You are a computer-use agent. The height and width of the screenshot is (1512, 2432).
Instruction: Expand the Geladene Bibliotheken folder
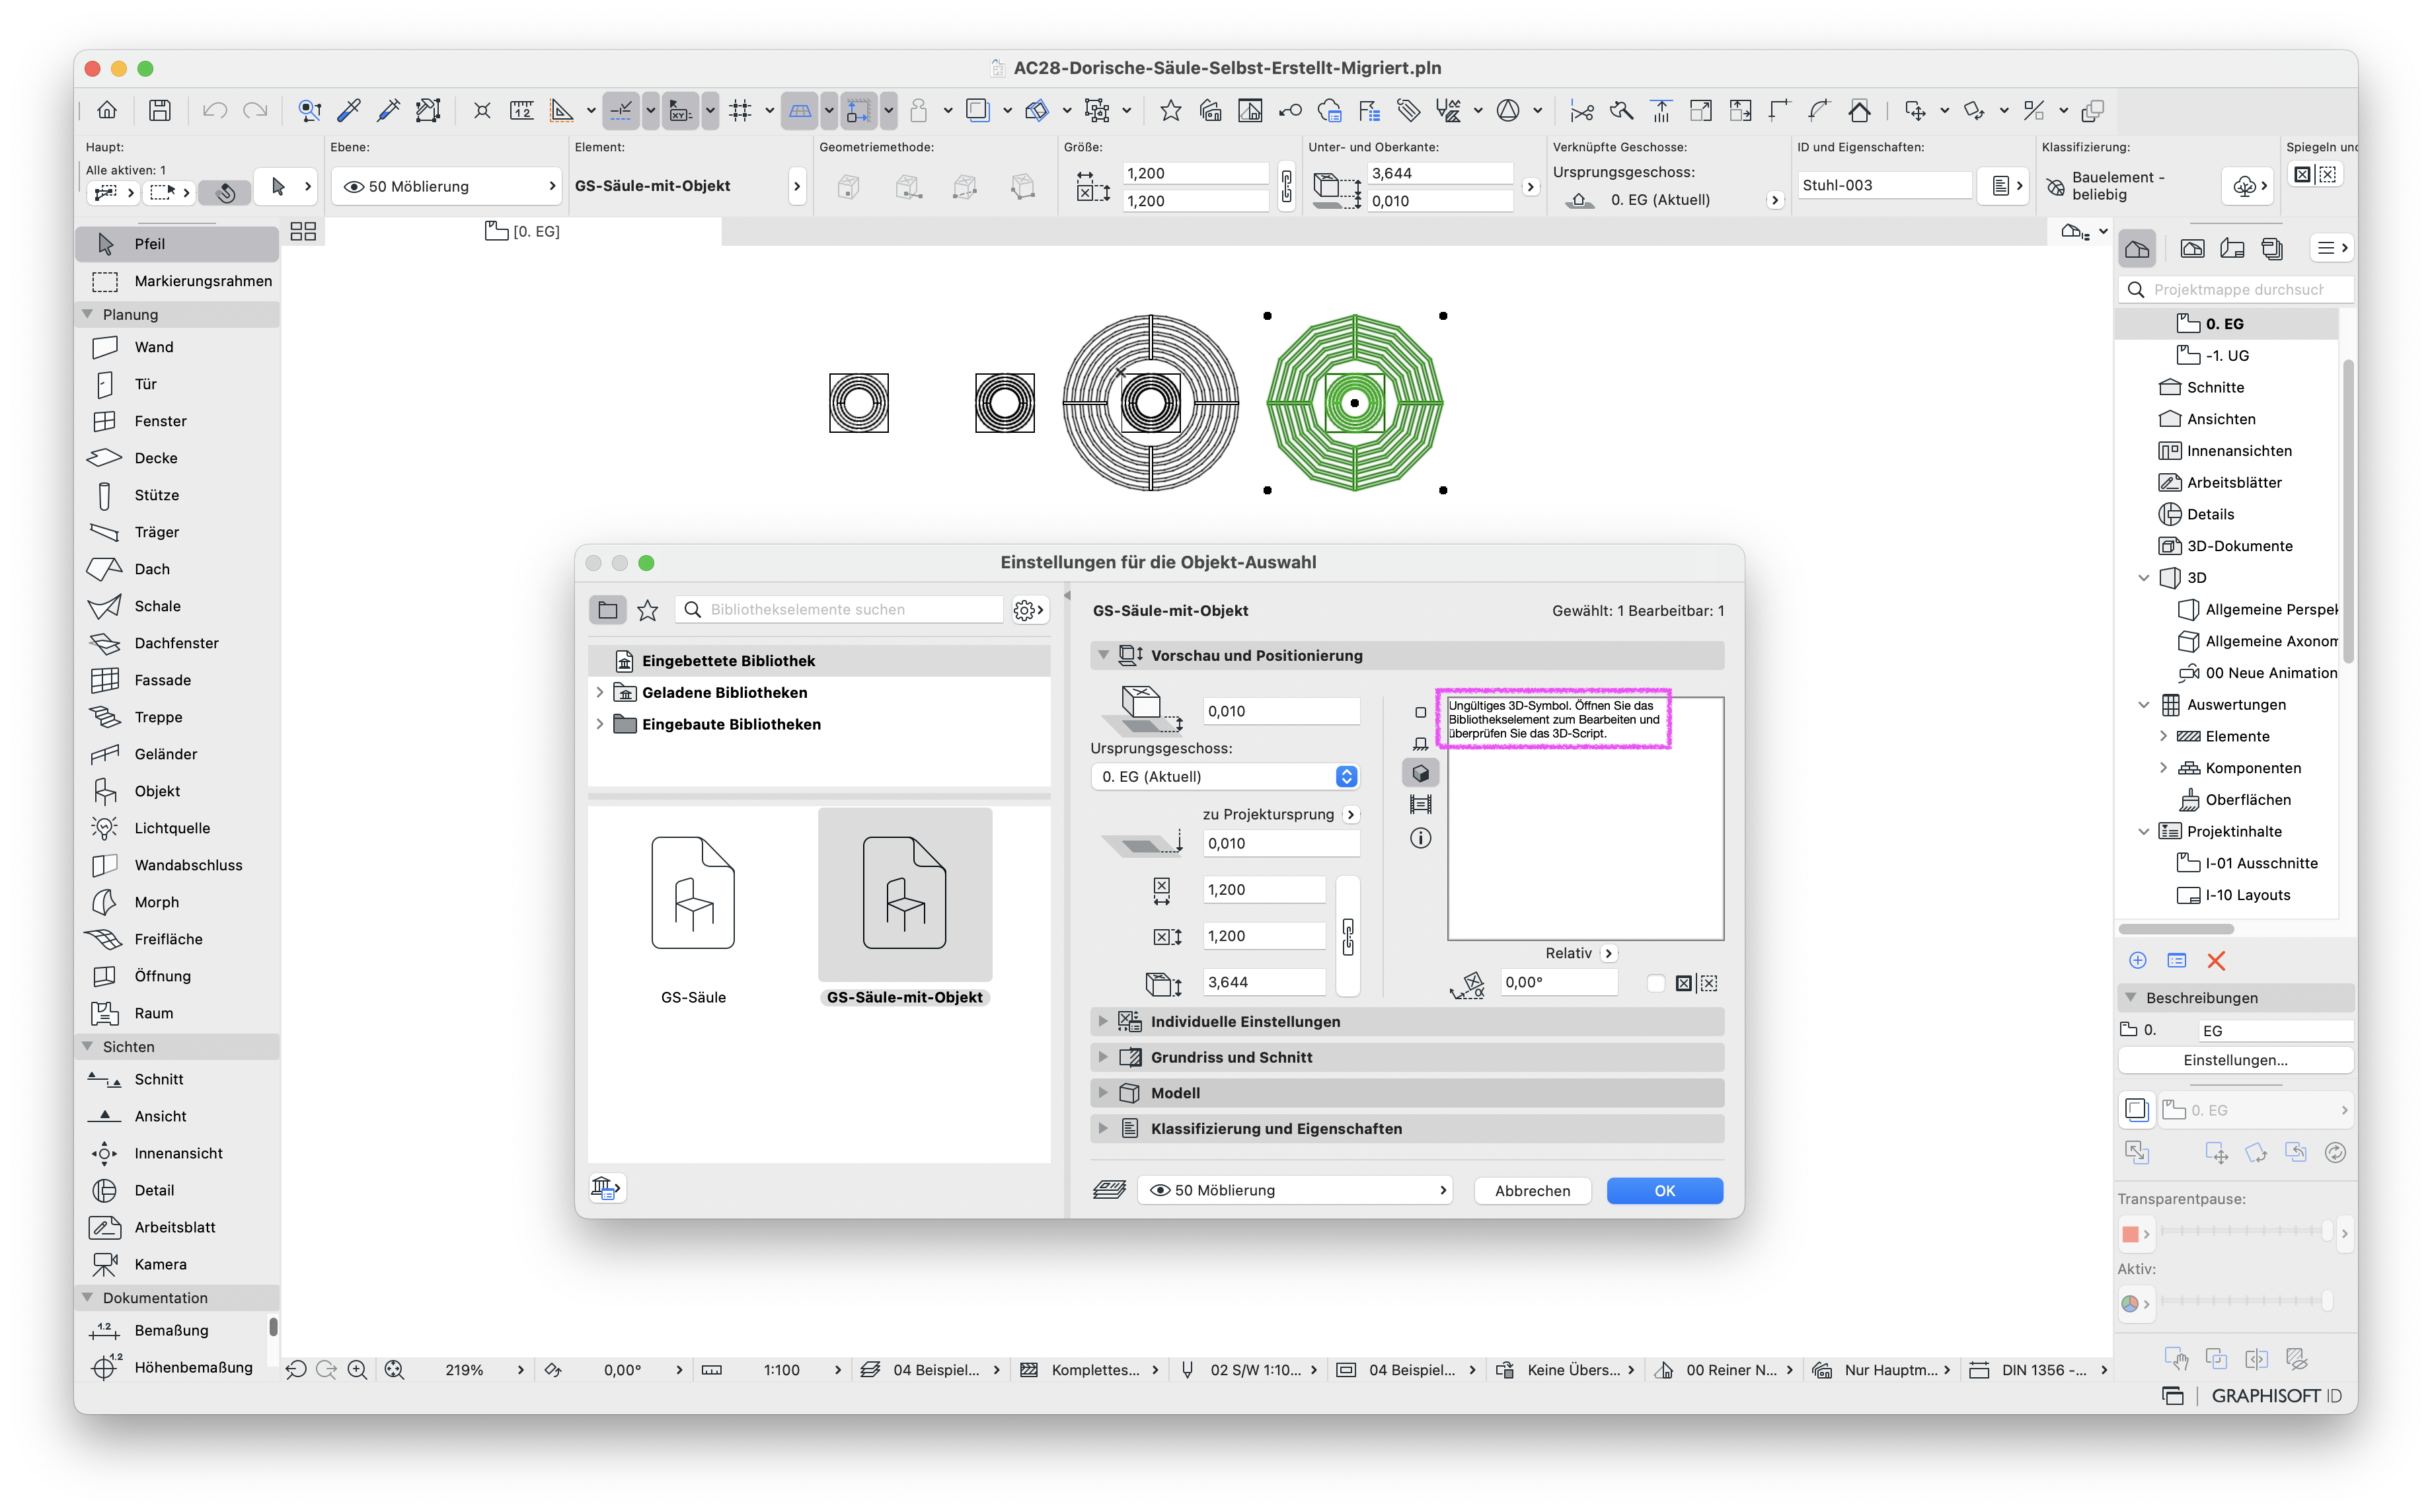point(599,692)
